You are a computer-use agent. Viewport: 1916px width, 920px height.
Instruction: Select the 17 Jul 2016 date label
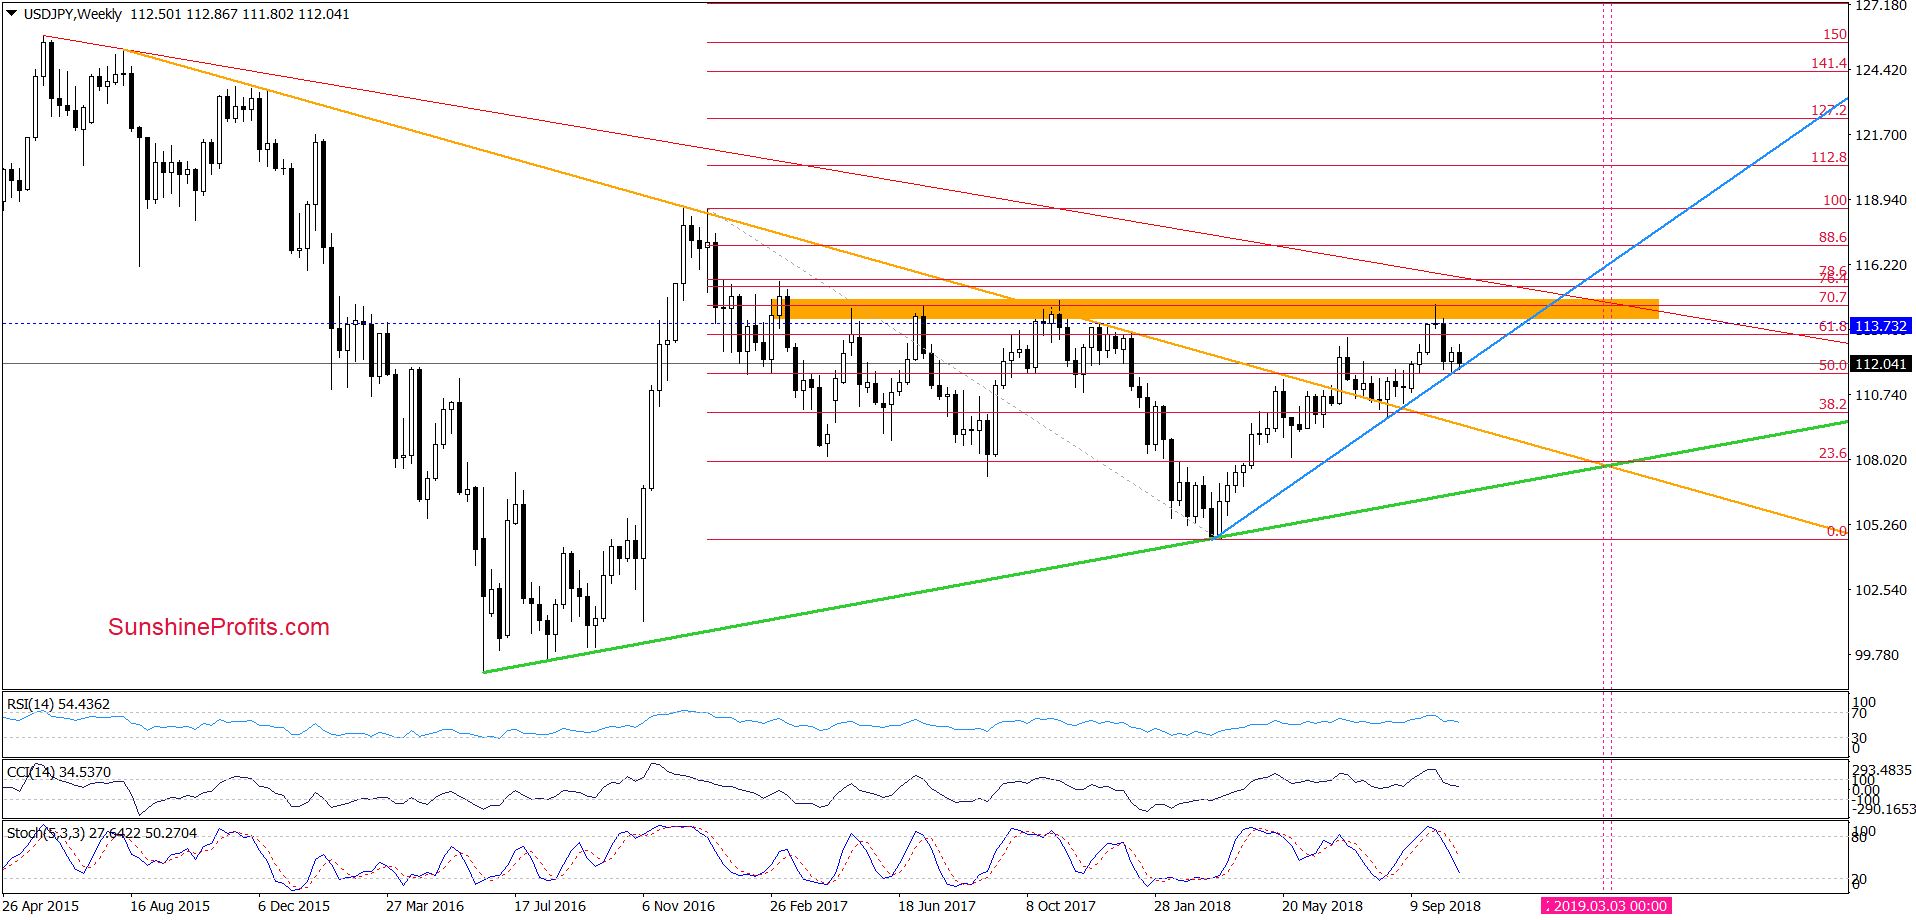[550, 906]
